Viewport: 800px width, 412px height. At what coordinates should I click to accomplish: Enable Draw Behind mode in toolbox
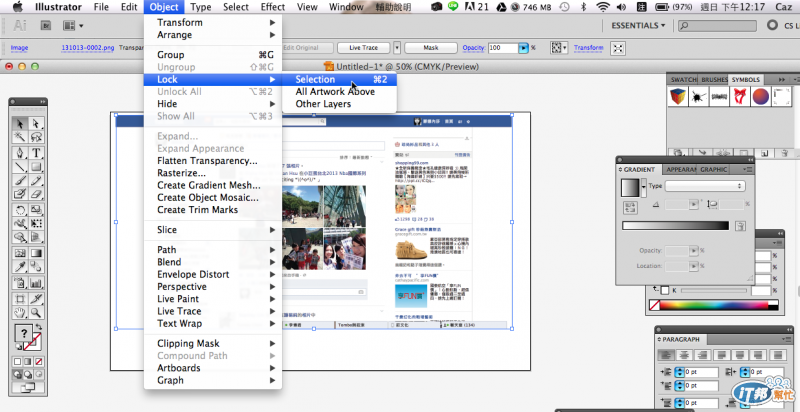click(29, 374)
